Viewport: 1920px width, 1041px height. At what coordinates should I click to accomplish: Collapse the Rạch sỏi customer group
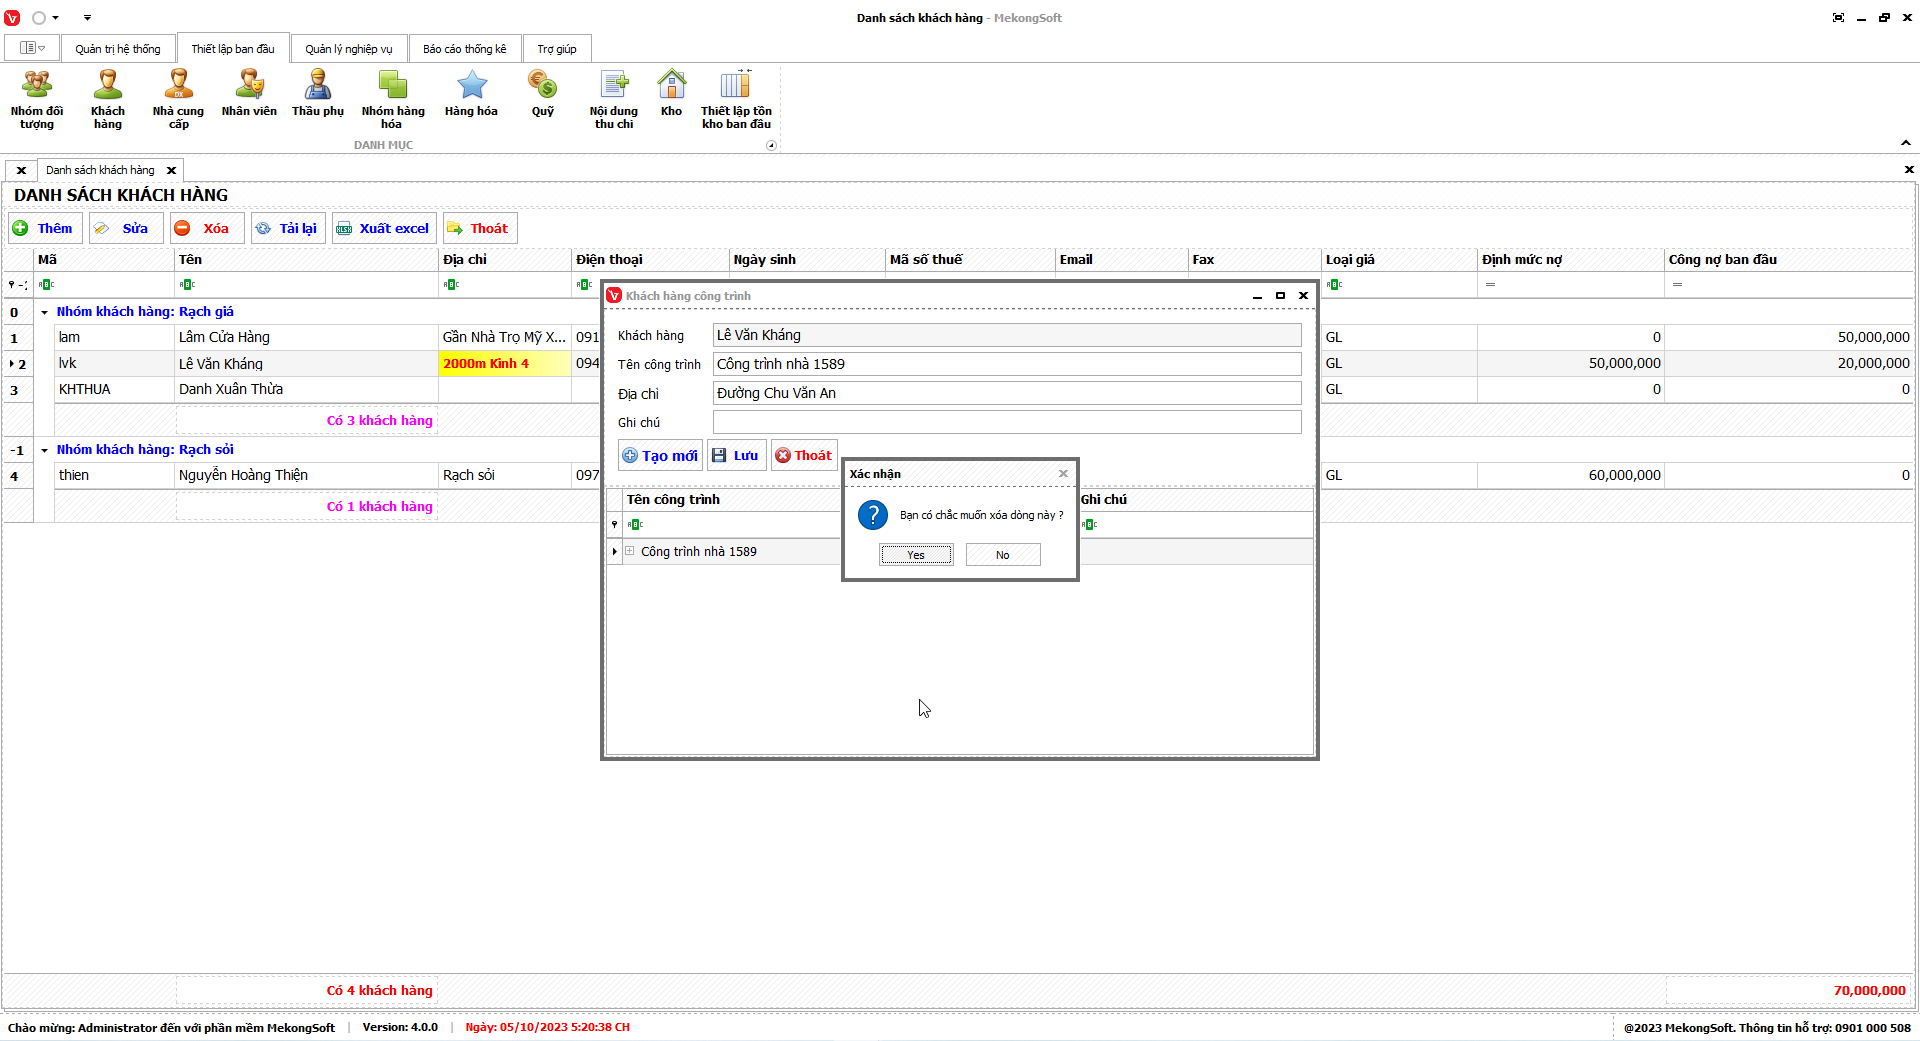(x=44, y=450)
